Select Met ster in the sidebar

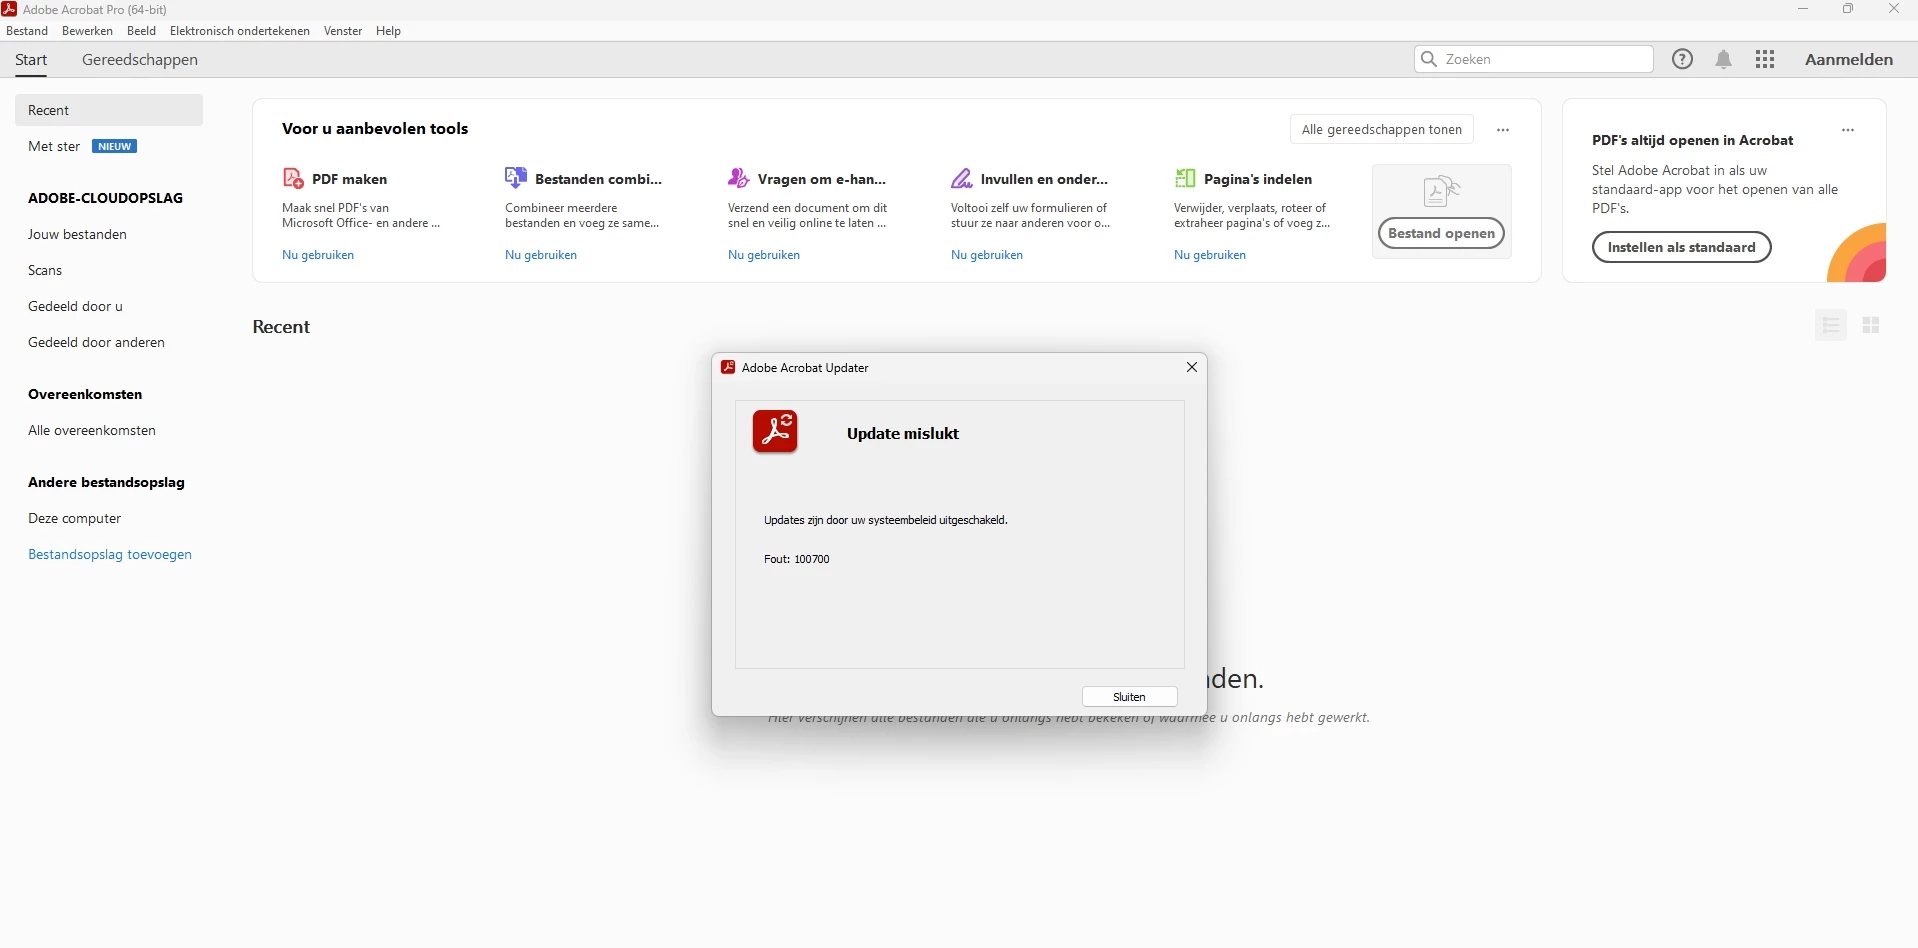(x=54, y=146)
